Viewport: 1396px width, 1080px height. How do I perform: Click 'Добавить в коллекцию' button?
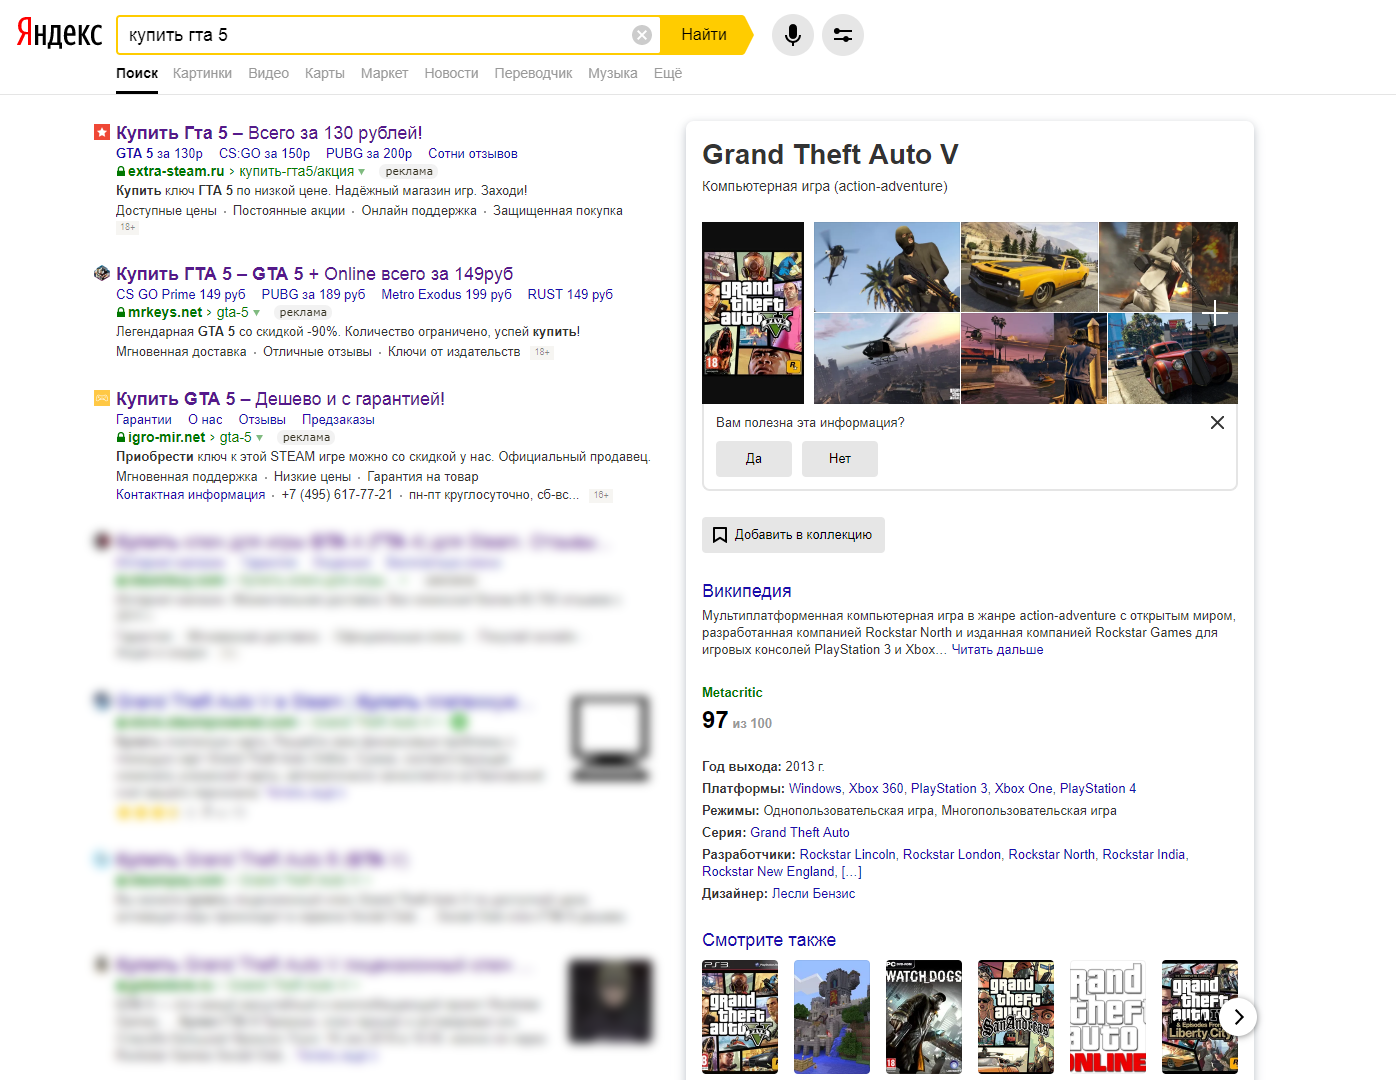click(793, 535)
